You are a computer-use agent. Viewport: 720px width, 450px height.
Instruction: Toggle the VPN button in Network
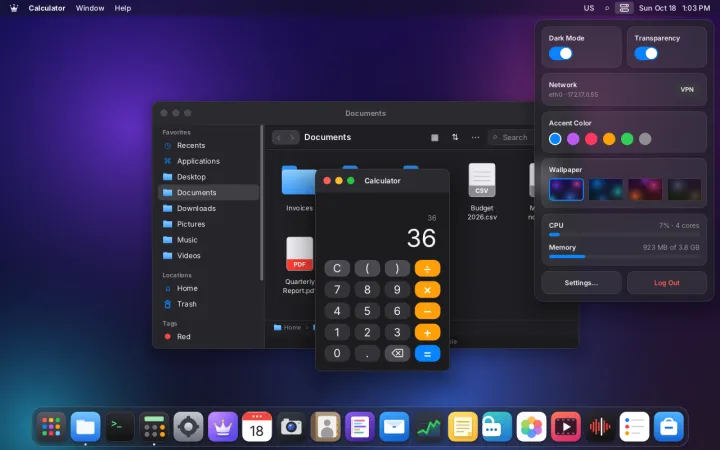[x=687, y=90]
